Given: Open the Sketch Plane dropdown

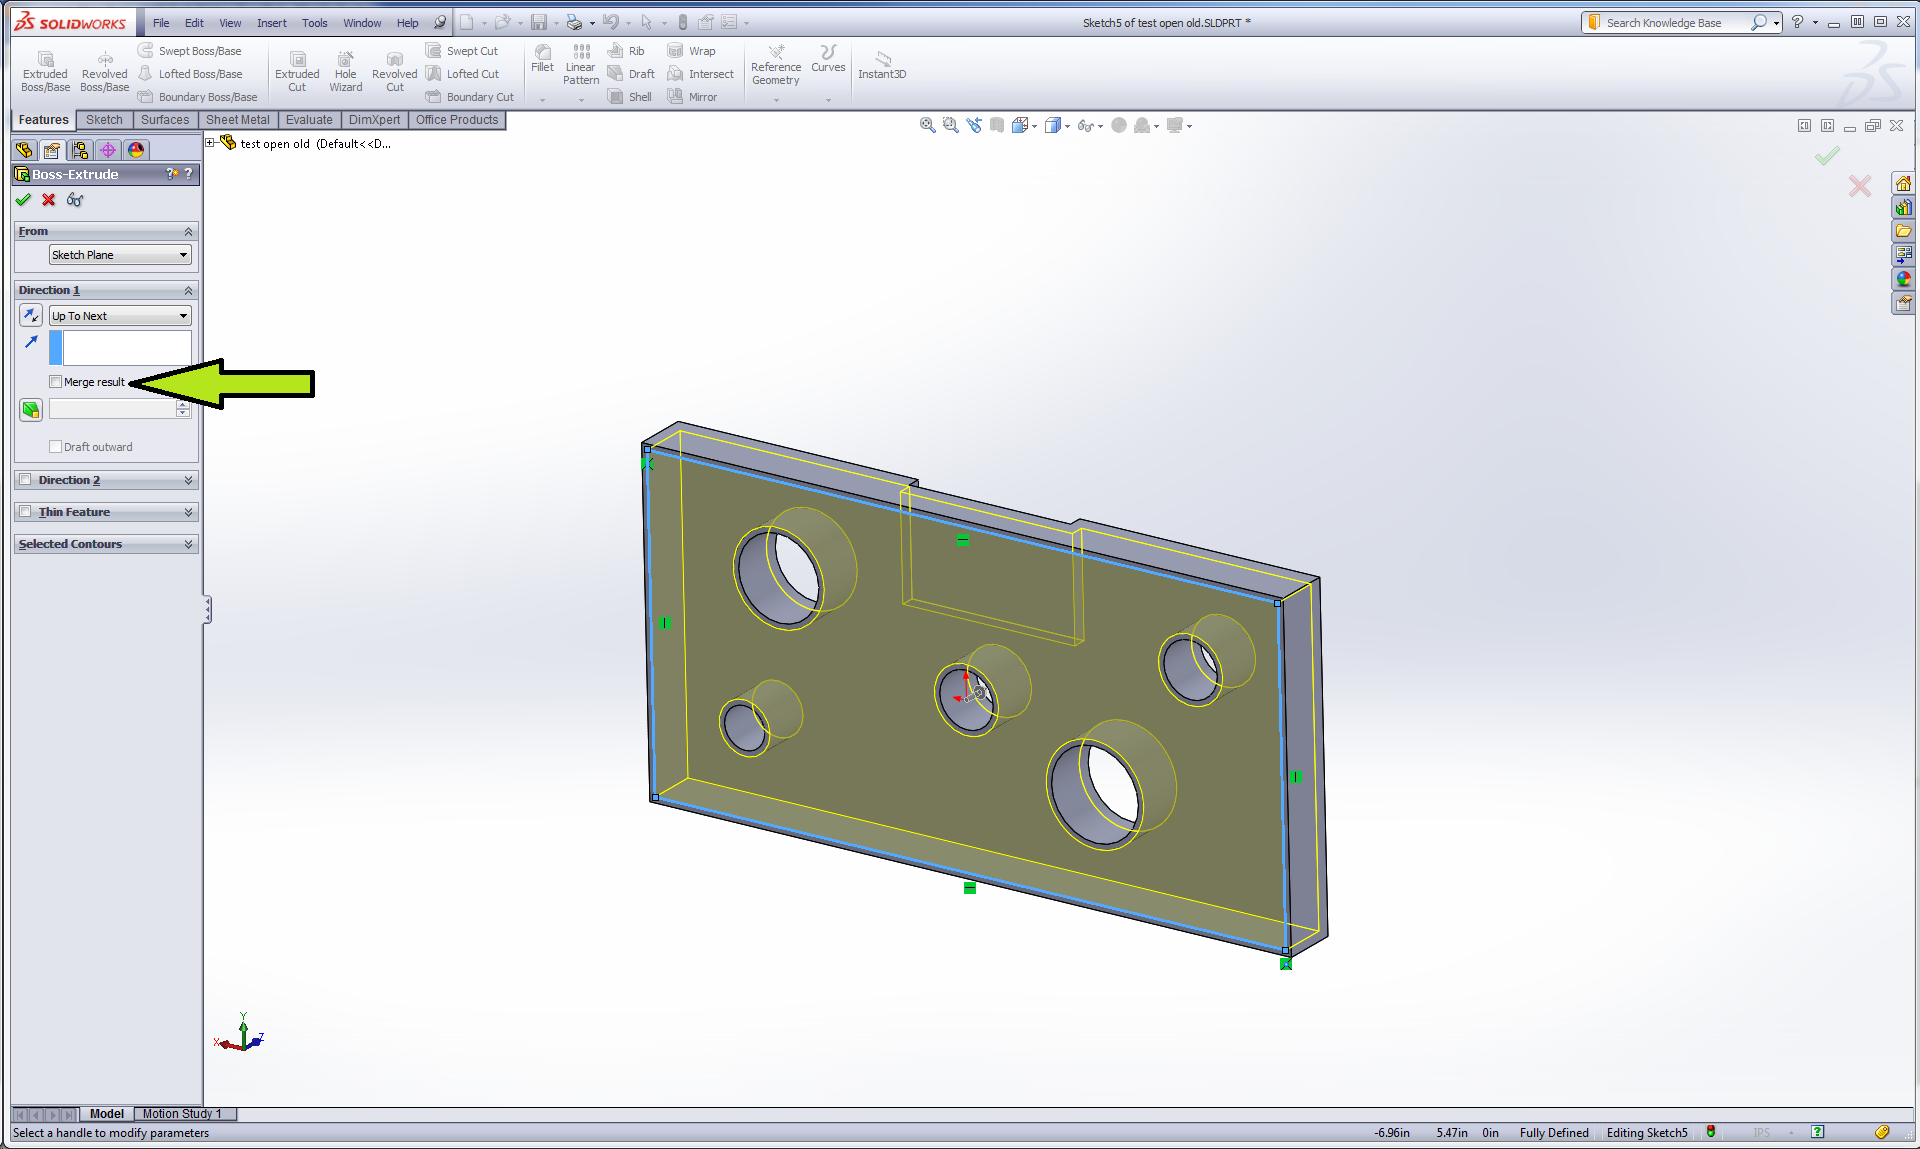Looking at the screenshot, I should pos(120,255).
